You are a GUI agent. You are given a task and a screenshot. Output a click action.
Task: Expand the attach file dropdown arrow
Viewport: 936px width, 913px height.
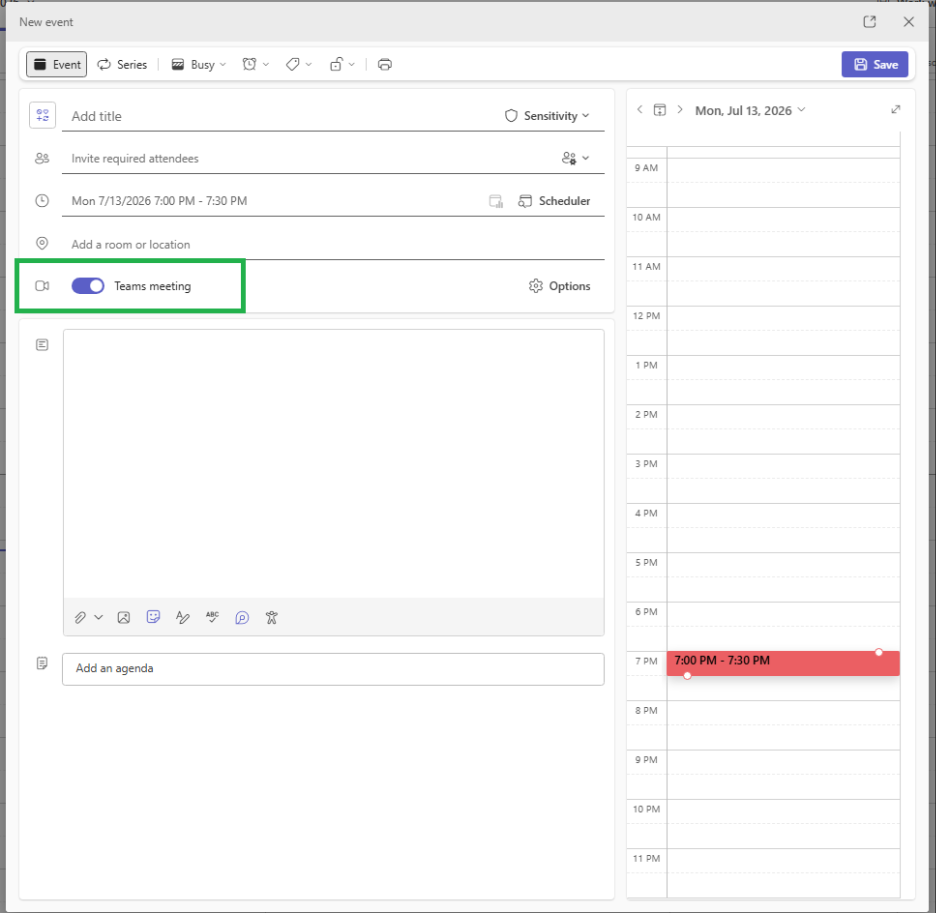pyautogui.click(x=99, y=617)
